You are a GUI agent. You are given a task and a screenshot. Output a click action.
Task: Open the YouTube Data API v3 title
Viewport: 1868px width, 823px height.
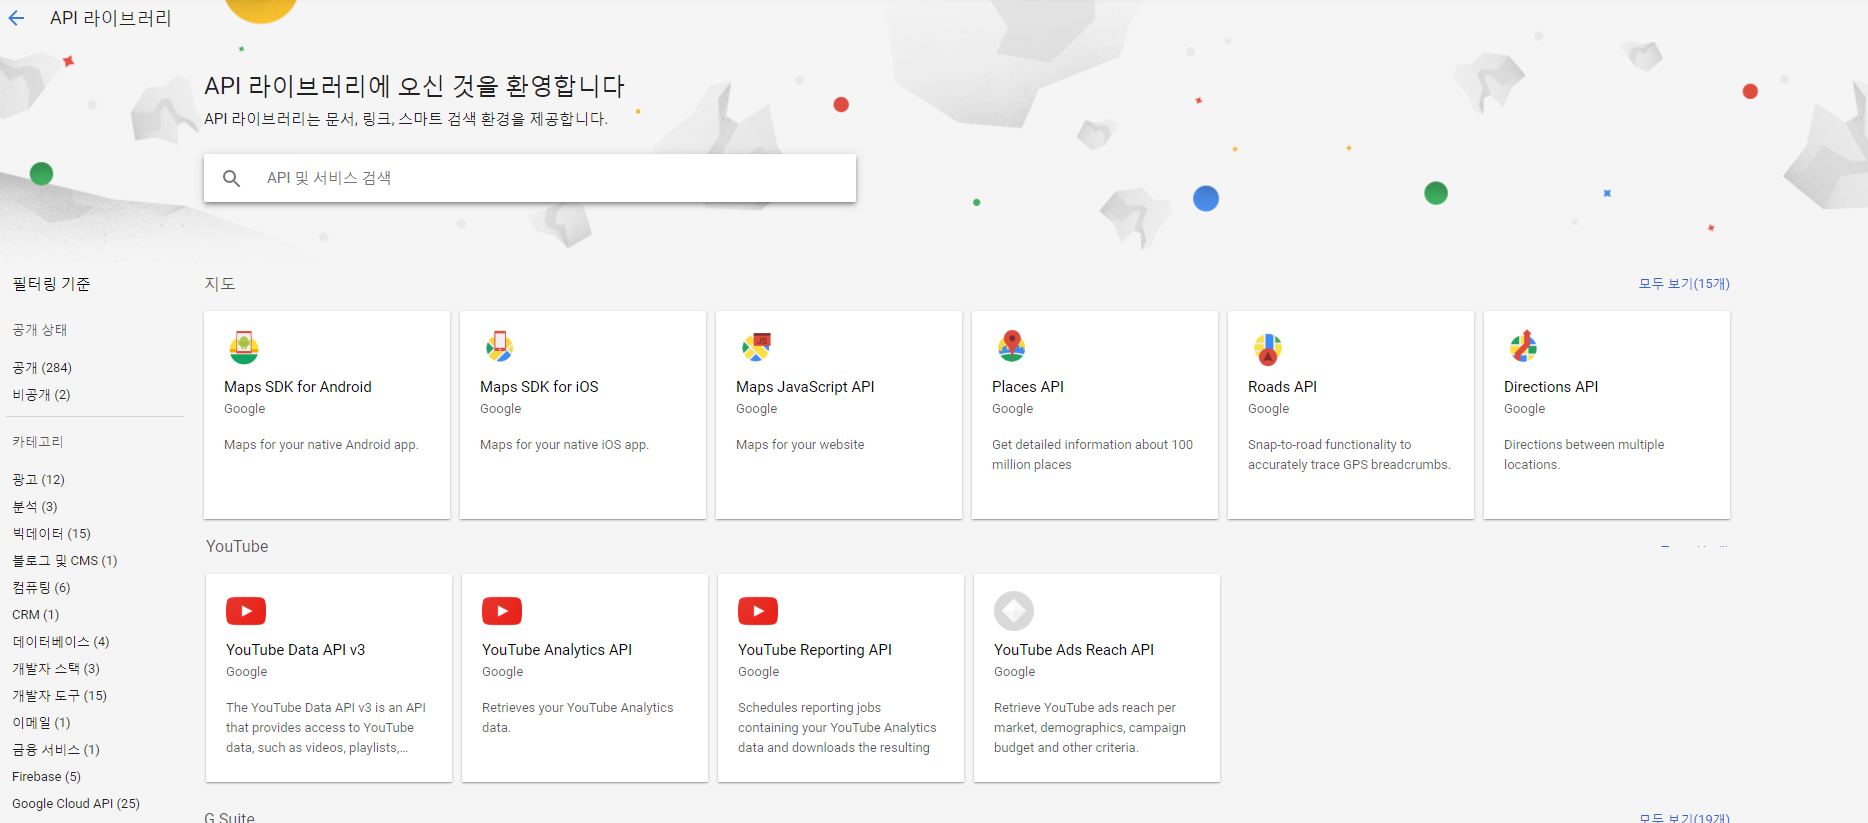point(296,650)
